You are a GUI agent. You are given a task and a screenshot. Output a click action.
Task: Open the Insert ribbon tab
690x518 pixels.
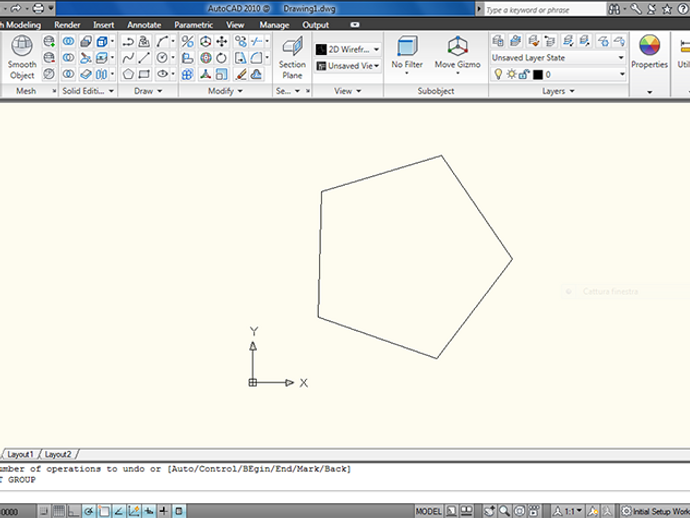pos(103,25)
